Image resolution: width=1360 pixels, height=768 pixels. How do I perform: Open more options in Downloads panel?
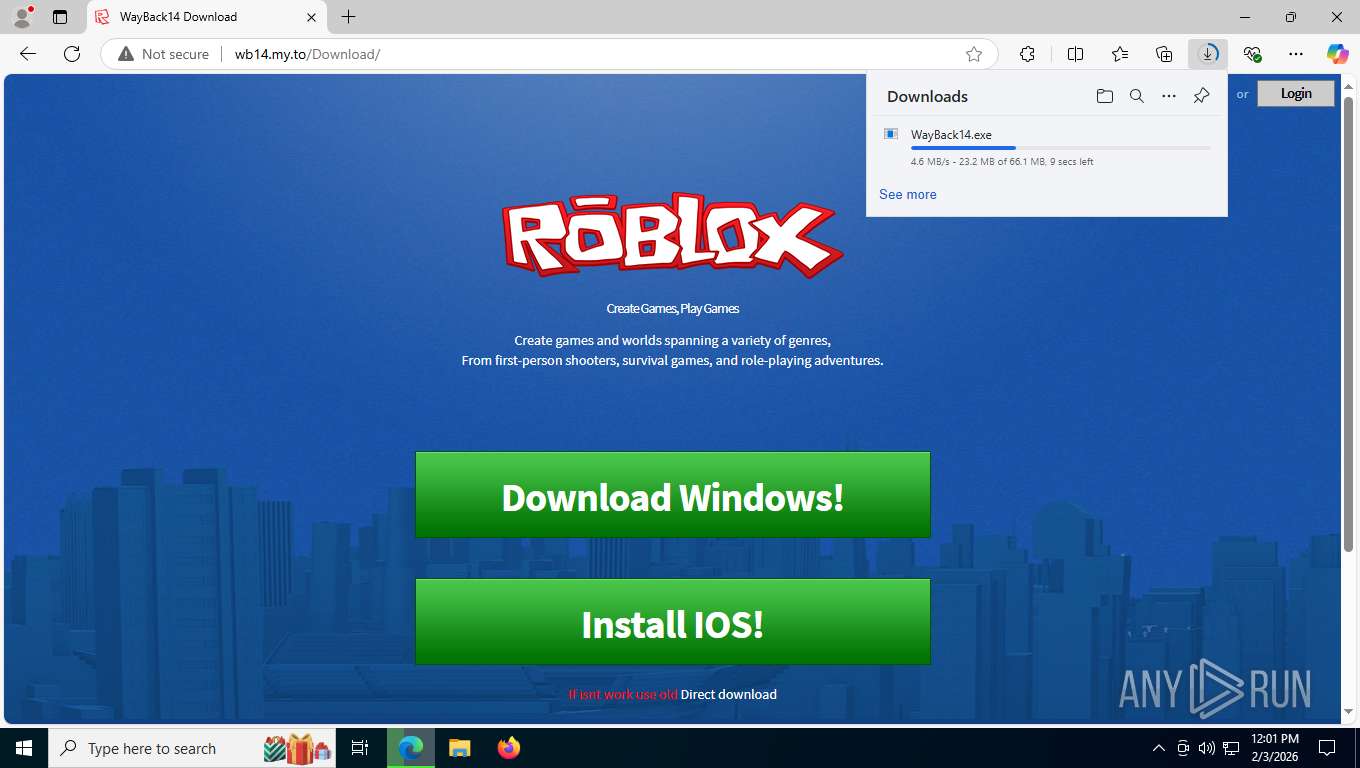(x=1169, y=96)
